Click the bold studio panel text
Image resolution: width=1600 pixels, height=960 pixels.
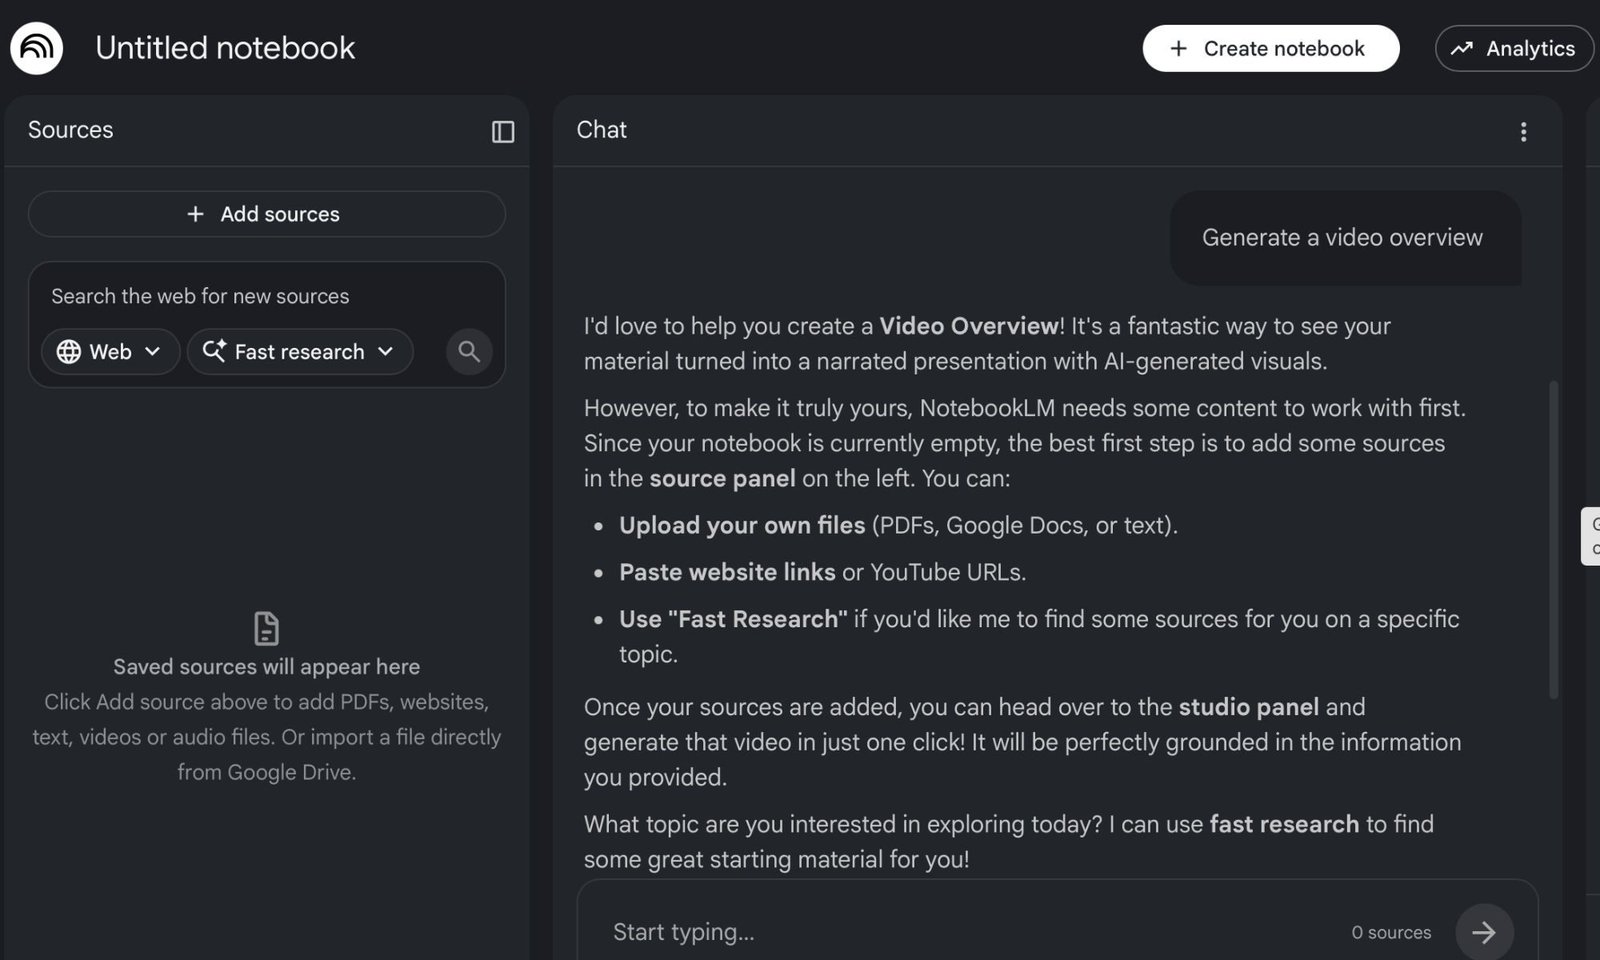(x=1248, y=707)
